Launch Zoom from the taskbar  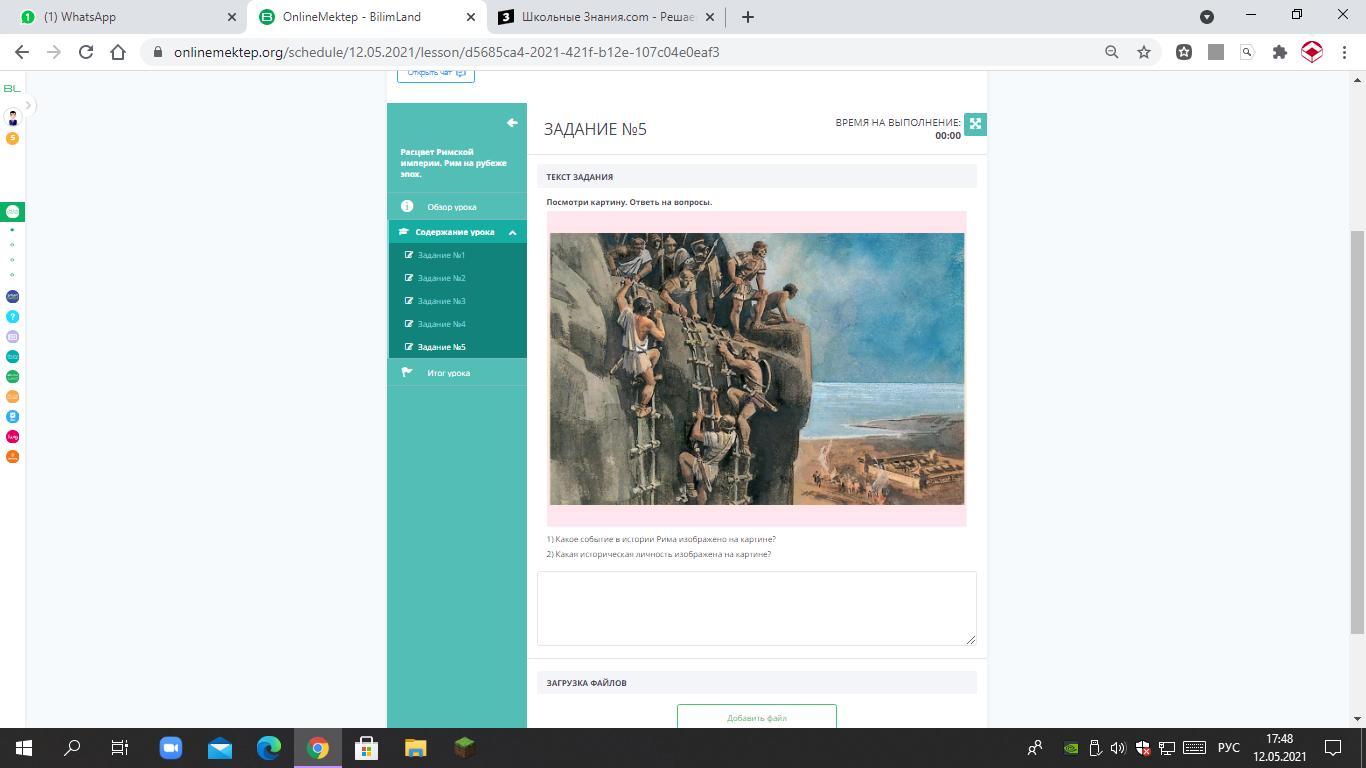point(170,748)
